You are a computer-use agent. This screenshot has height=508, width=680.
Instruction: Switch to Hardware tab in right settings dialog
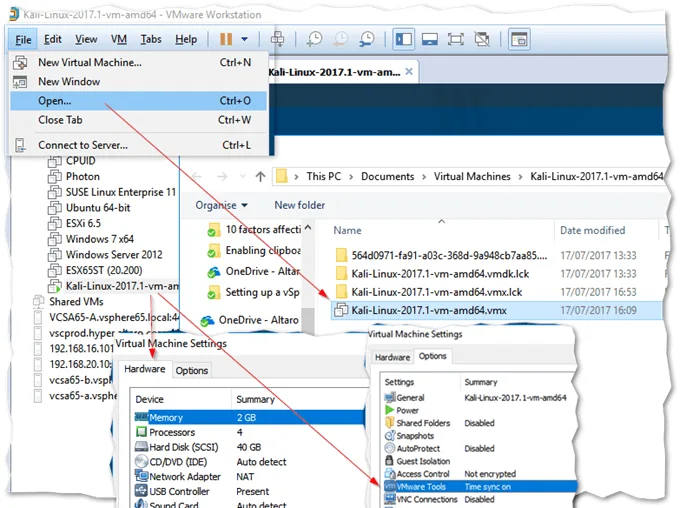coord(392,357)
